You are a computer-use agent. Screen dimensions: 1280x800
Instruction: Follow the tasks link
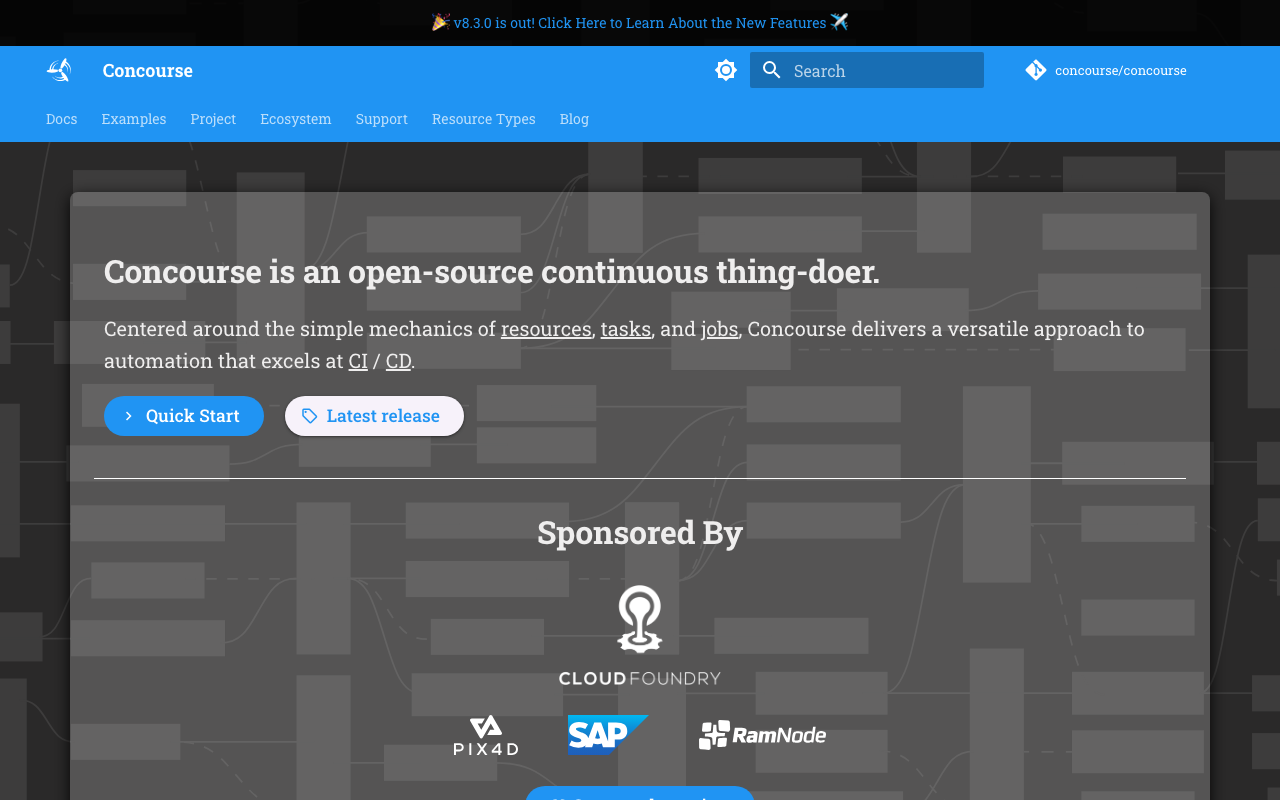[x=626, y=329]
